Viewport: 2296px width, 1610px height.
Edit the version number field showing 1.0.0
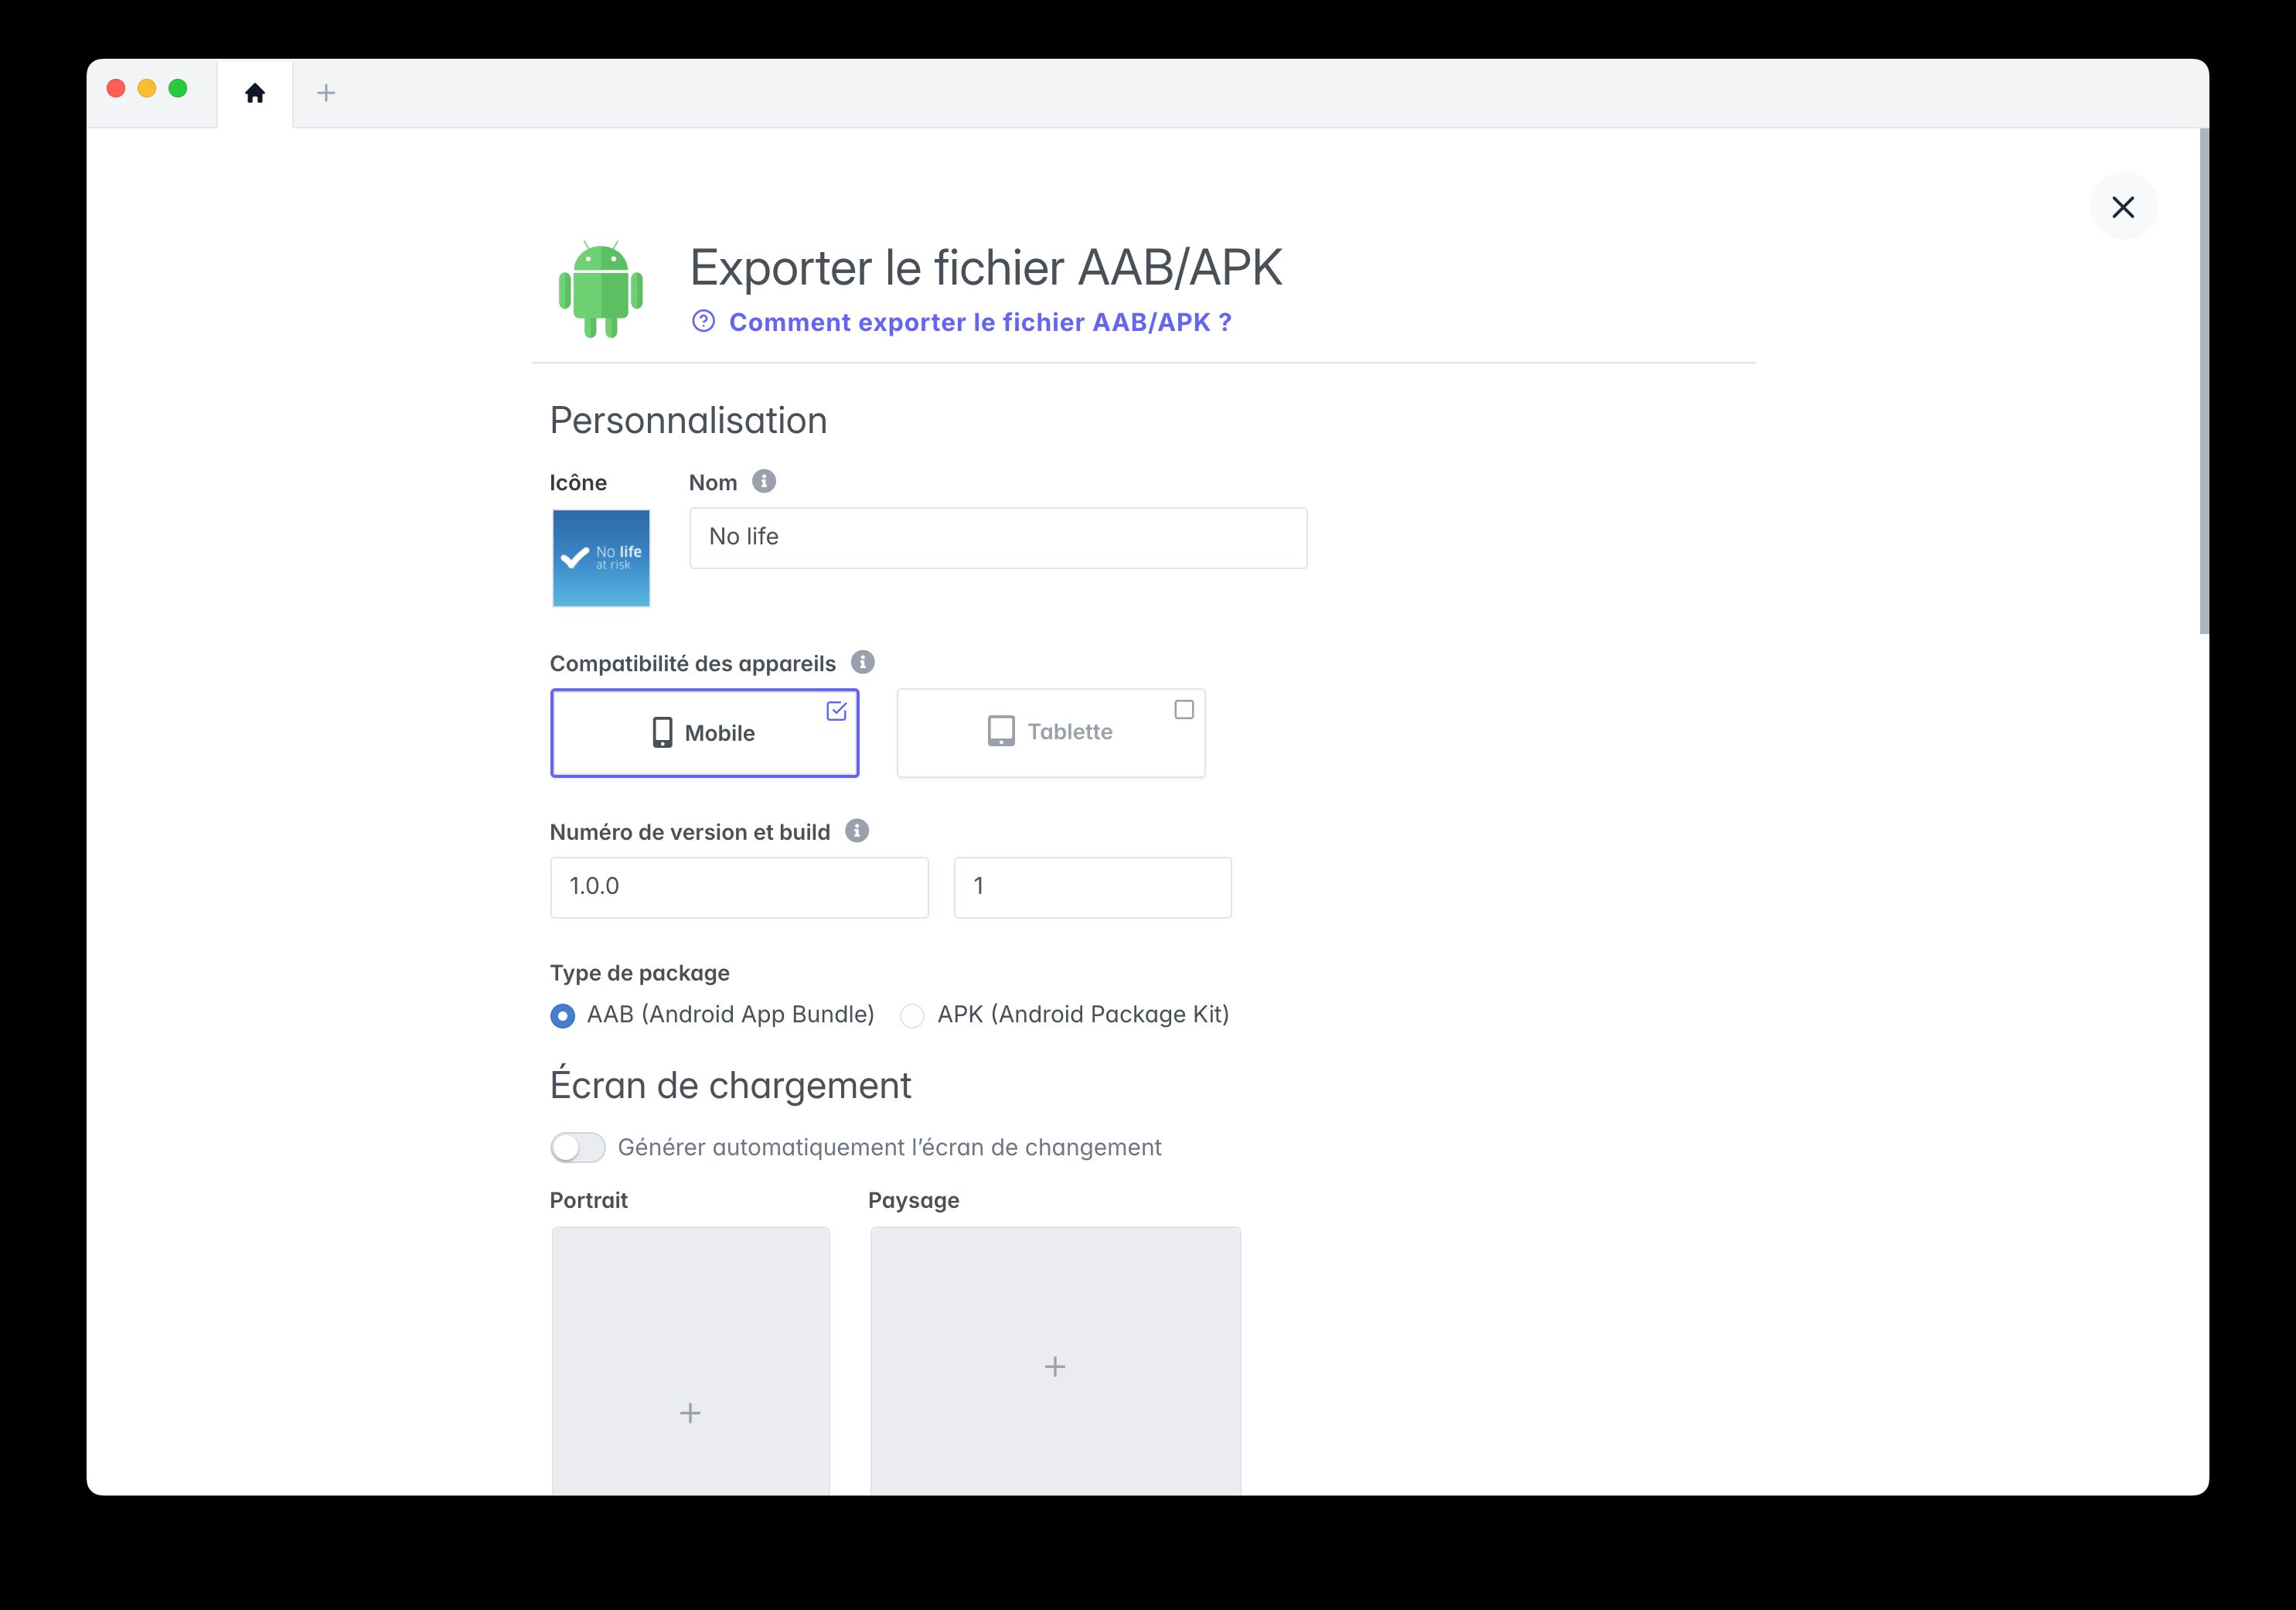(739, 886)
